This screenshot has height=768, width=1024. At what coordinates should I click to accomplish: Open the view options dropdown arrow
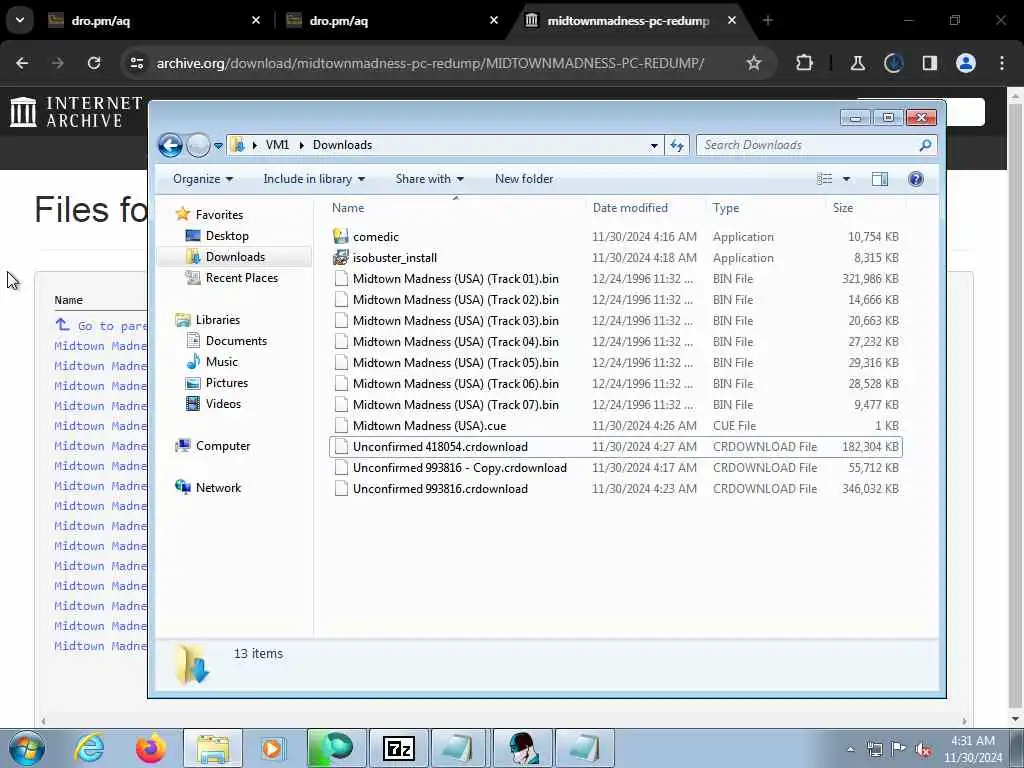click(846, 179)
